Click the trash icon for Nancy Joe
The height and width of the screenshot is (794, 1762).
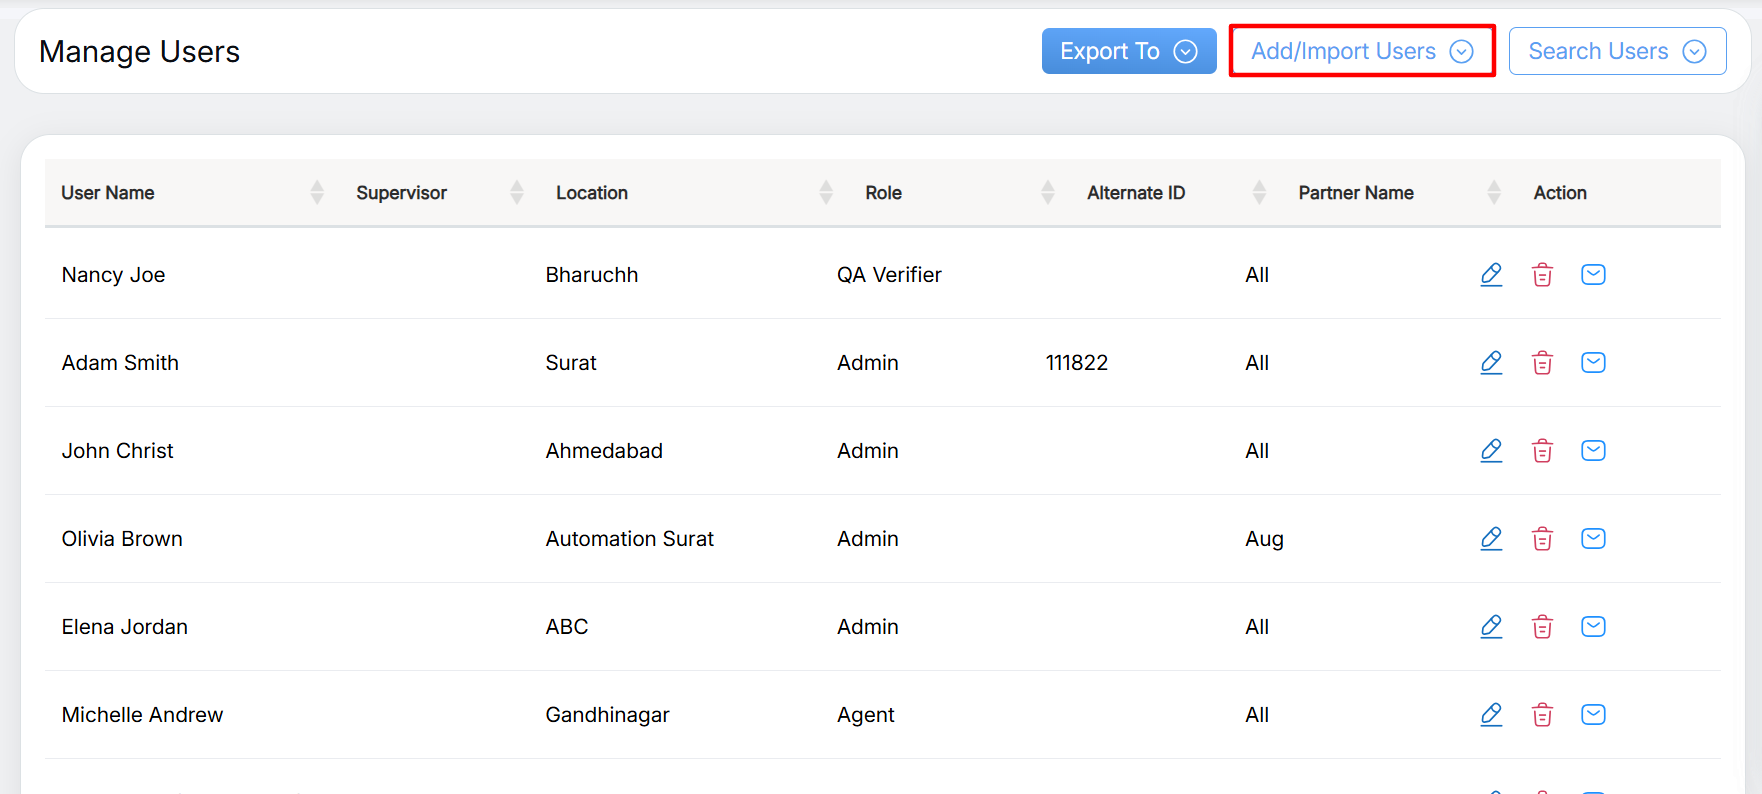[1542, 274]
